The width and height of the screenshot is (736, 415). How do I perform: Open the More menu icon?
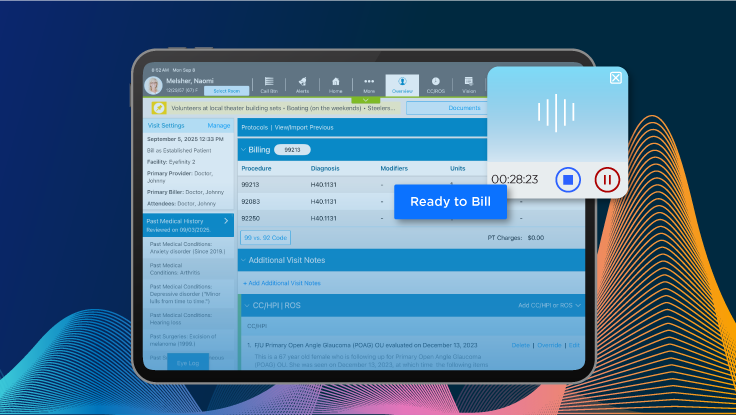(369, 84)
